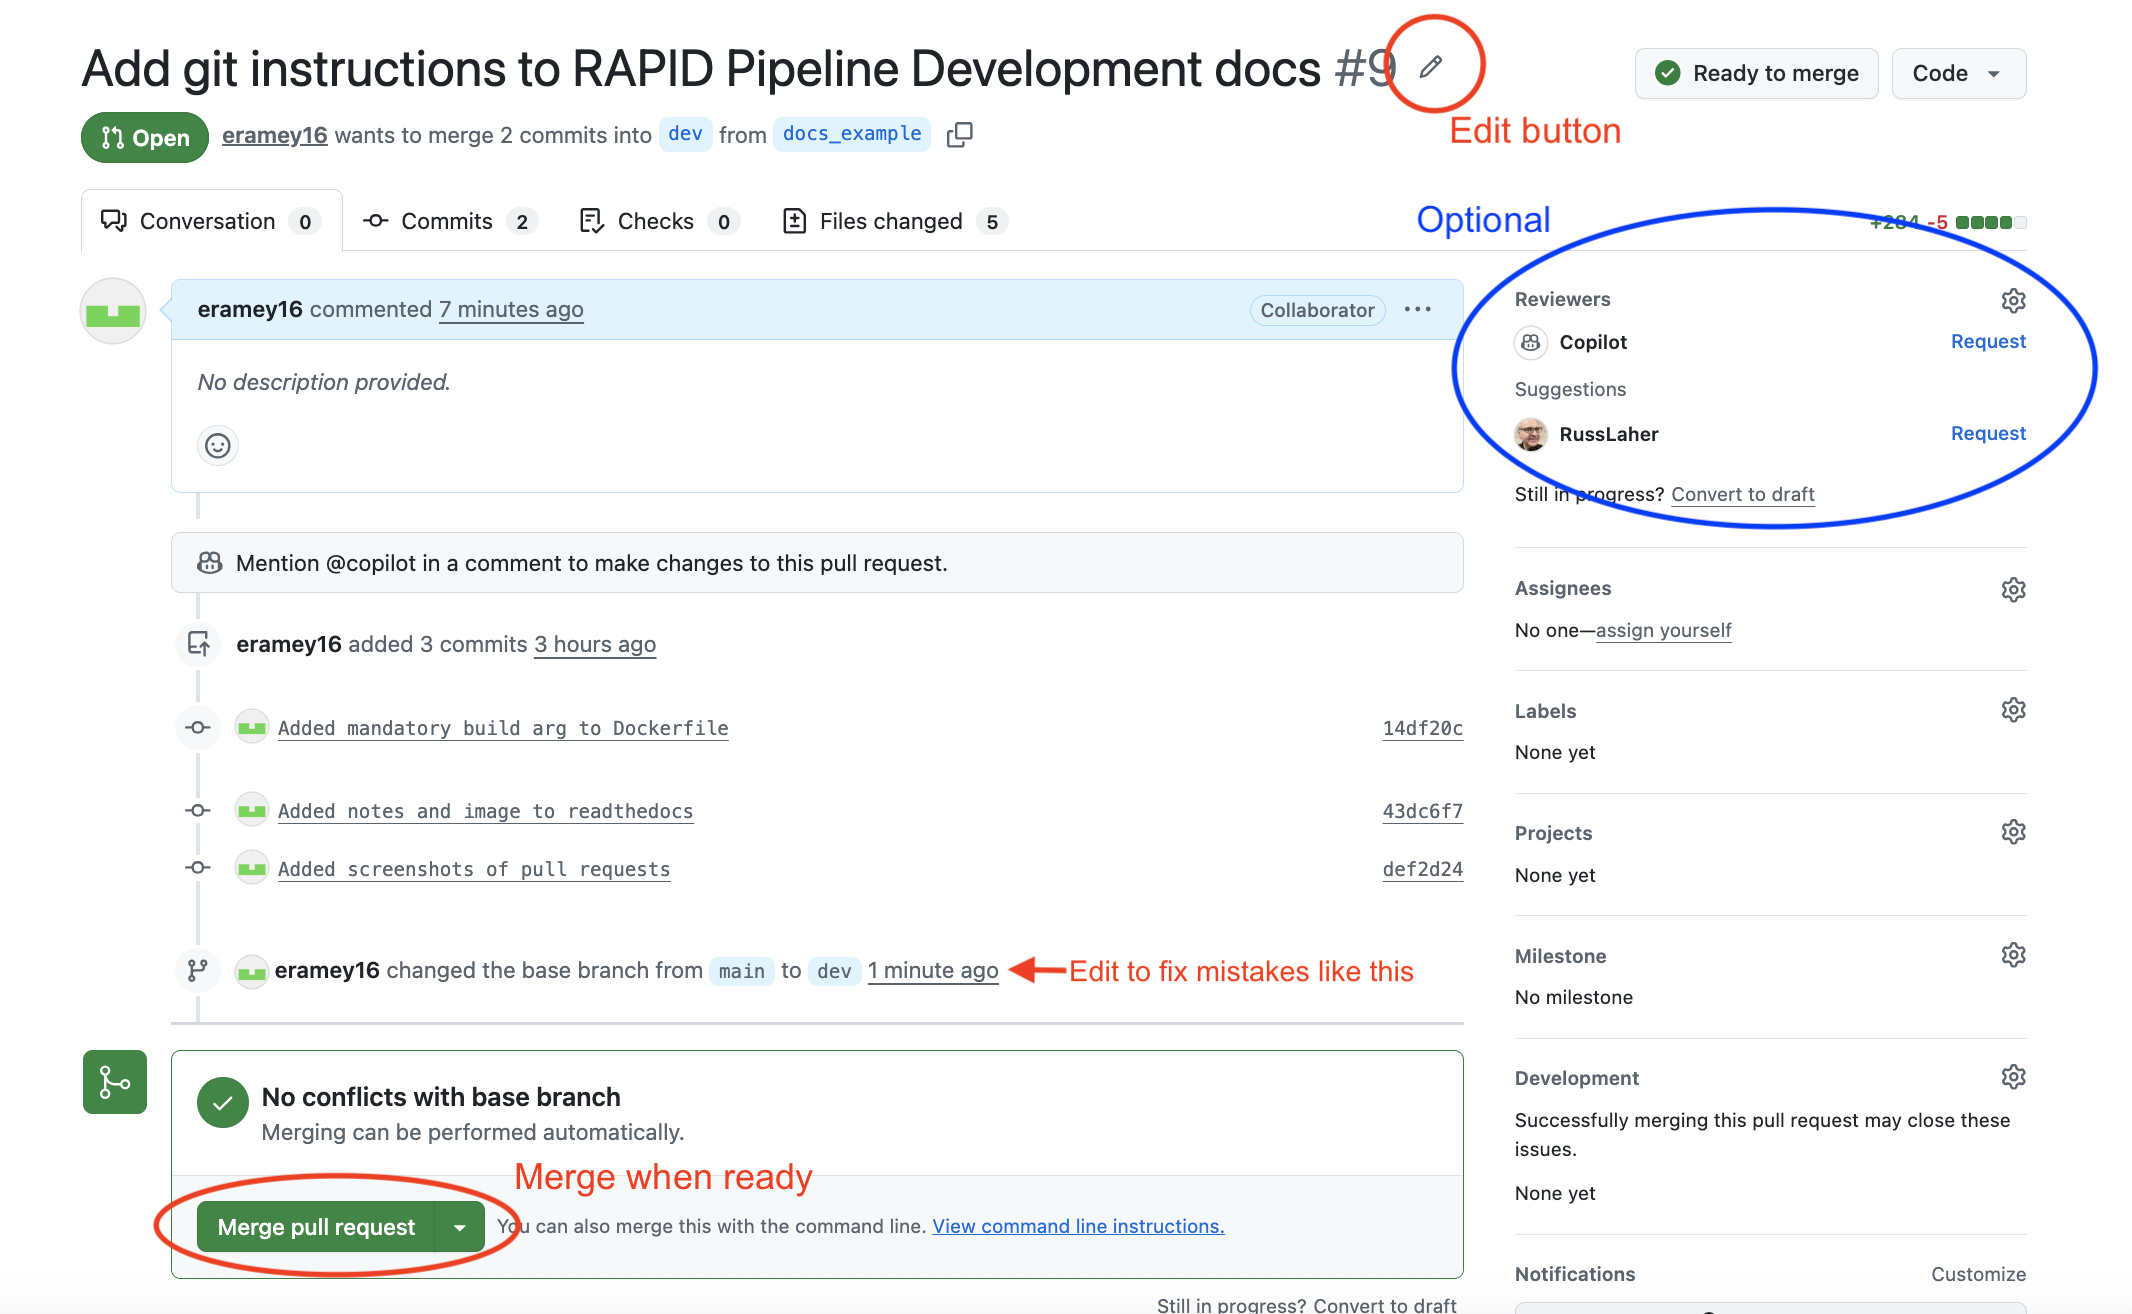Click Customize notifications
The width and height of the screenshot is (2132, 1314).
click(1978, 1274)
